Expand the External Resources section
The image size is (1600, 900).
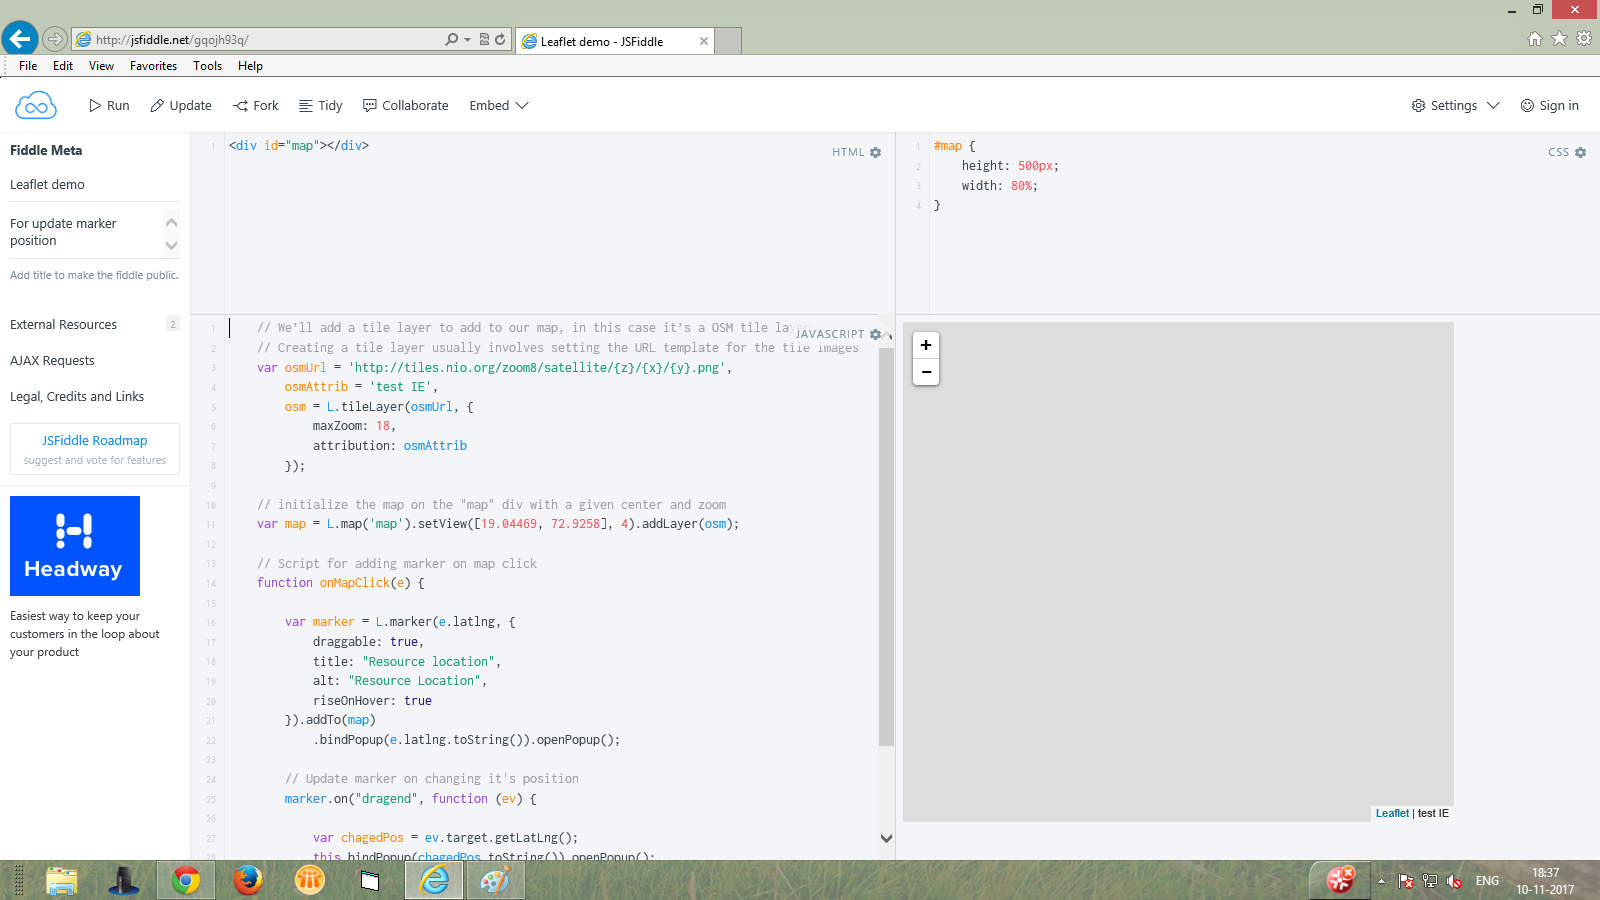tap(63, 324)
